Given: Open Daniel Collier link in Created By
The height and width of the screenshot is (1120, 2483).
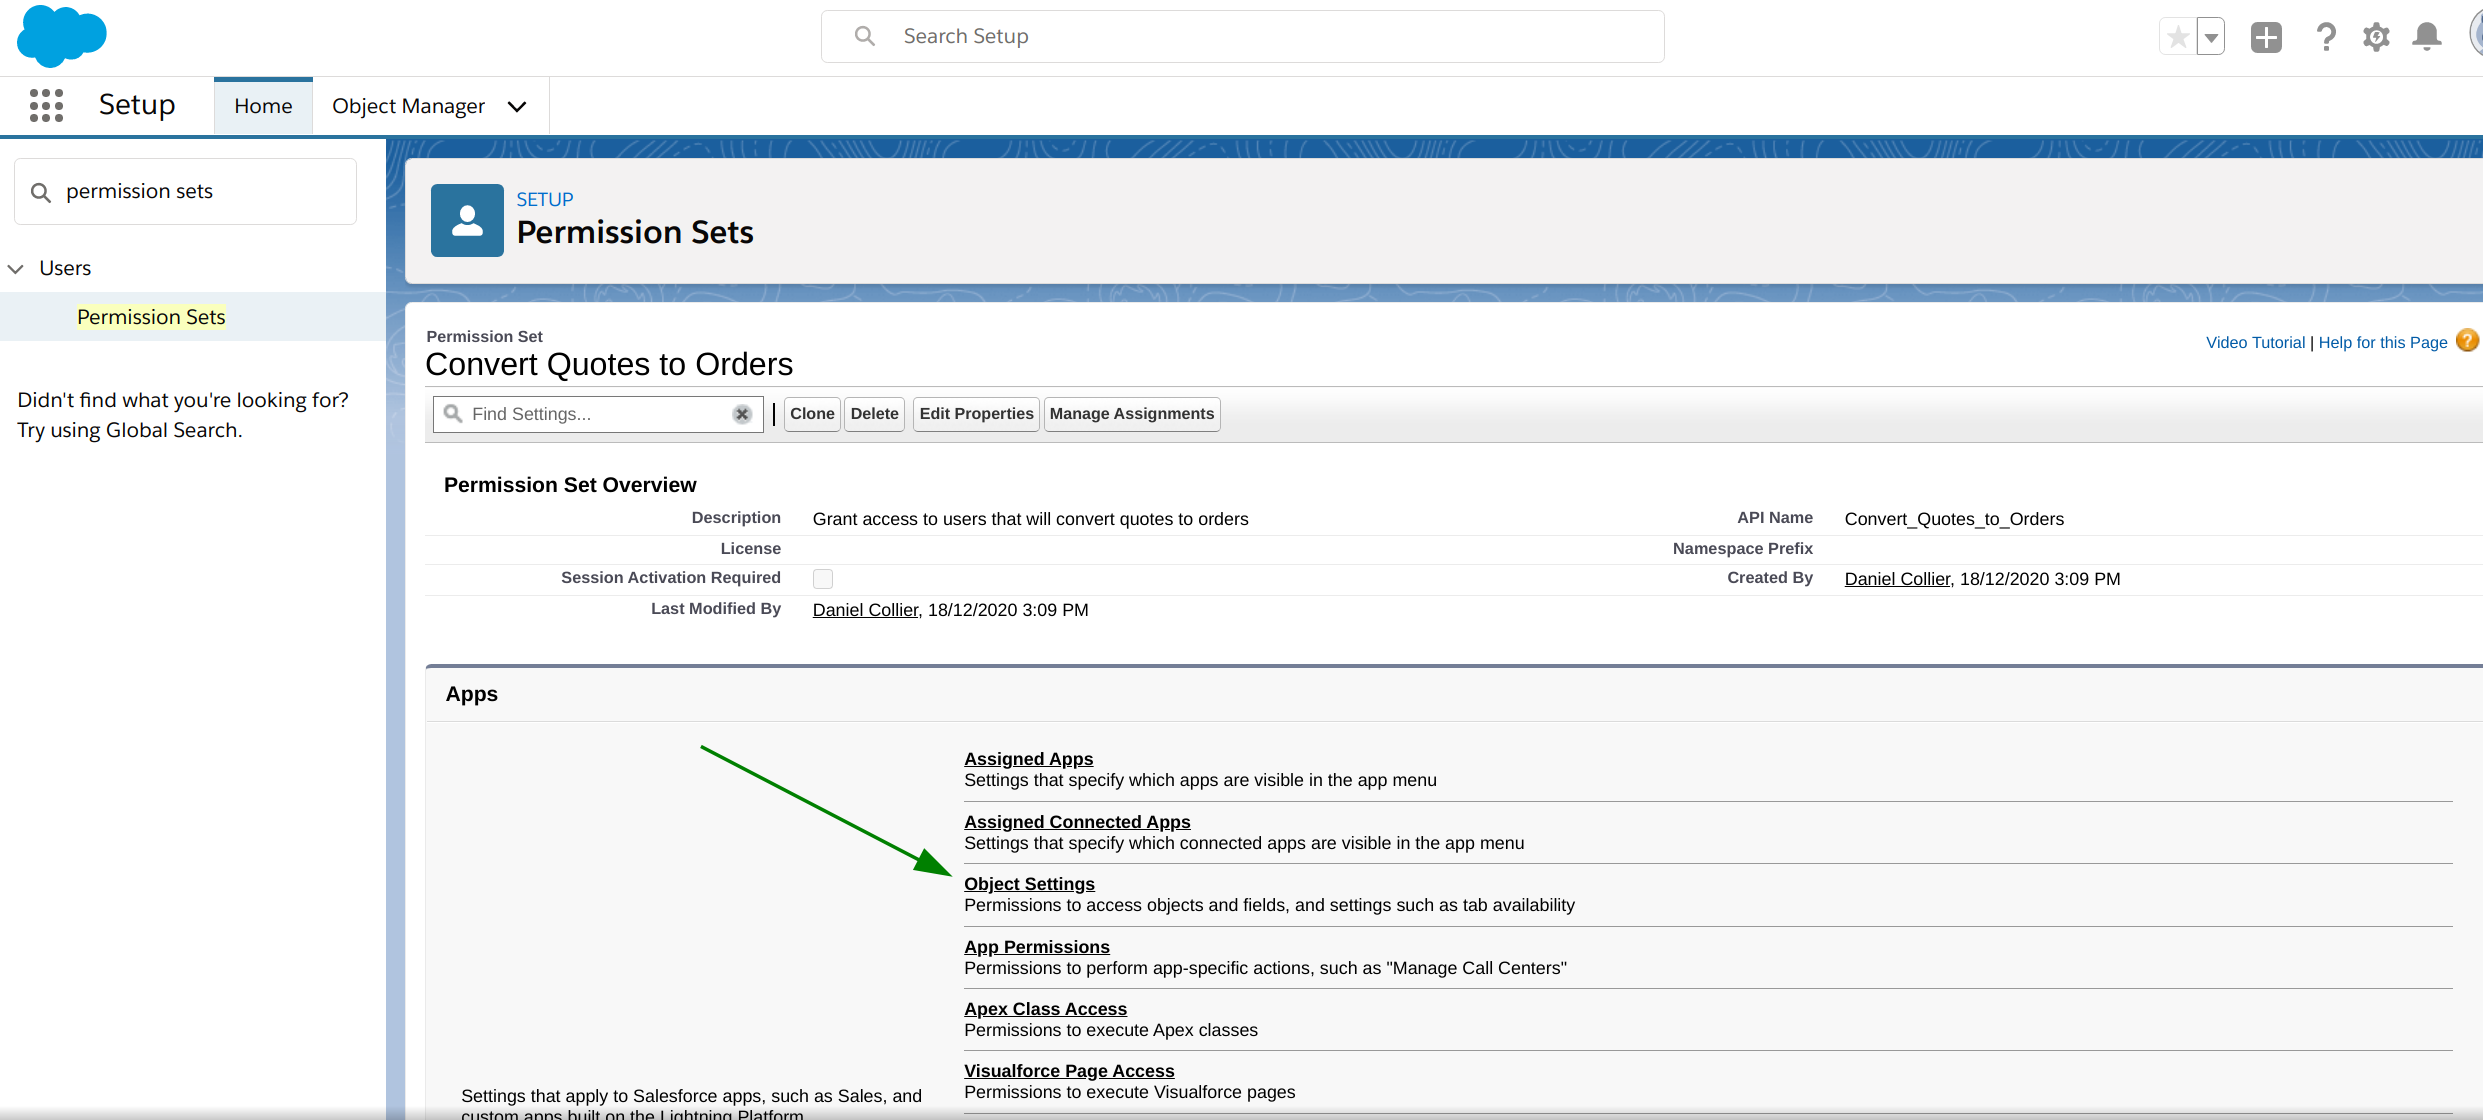Looking at the screenshot, I should (1897, 579).
